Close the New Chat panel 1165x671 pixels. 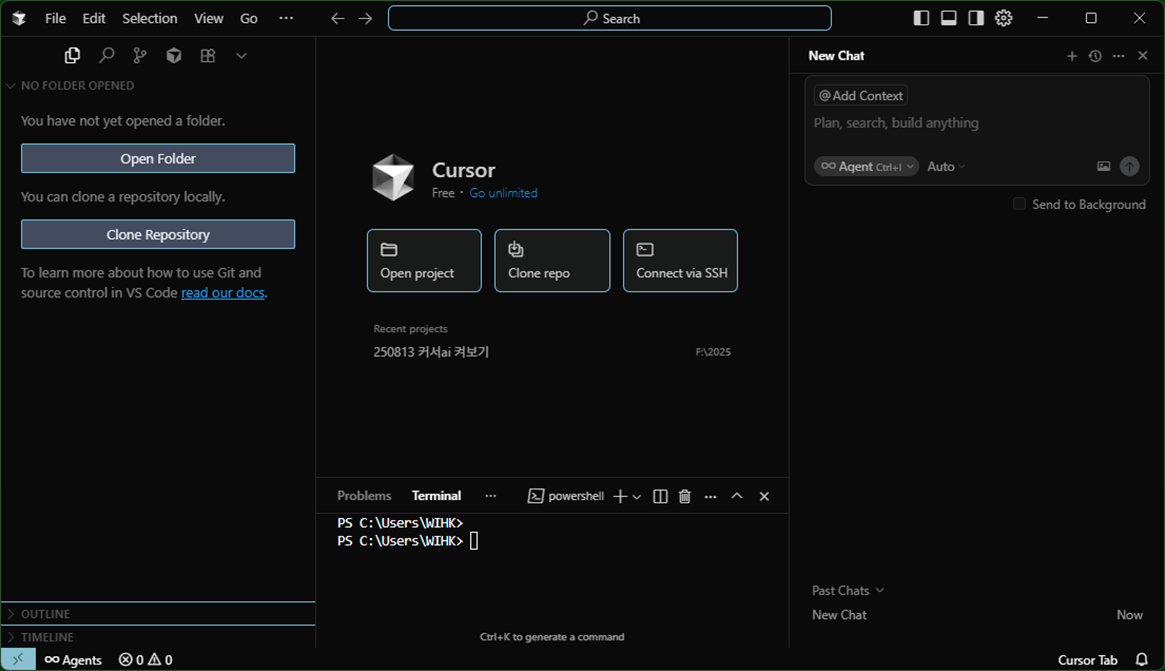pyautogui.click(x=1143, y=56)
